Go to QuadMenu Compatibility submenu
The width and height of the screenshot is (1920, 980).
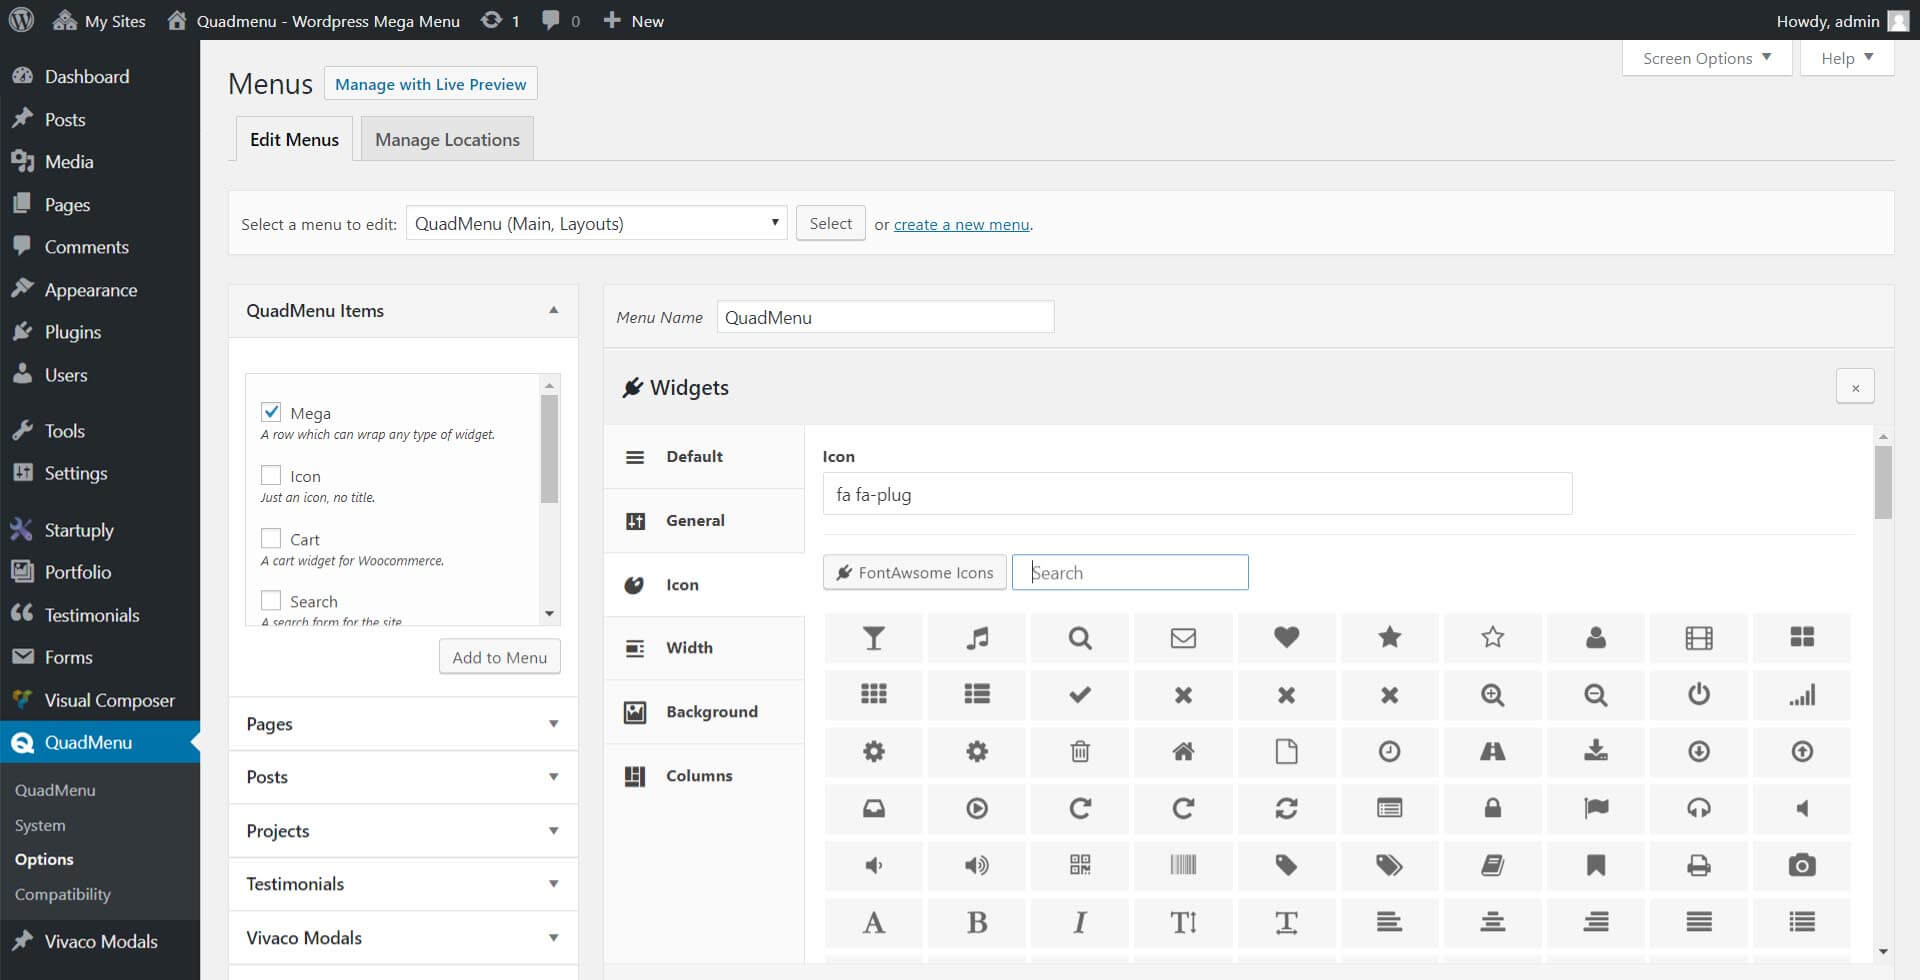coord(63,894)
